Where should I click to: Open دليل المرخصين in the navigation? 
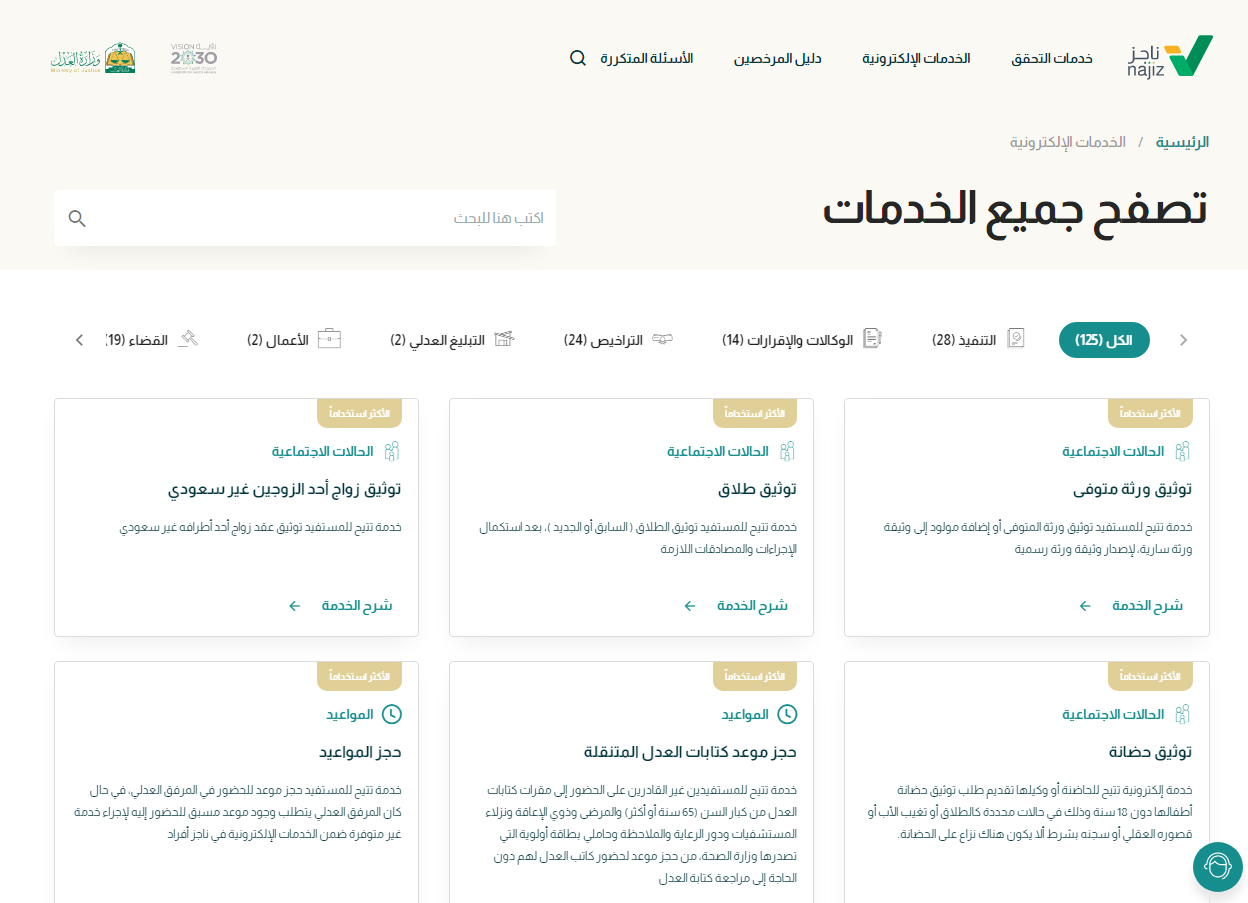[778, 58]
